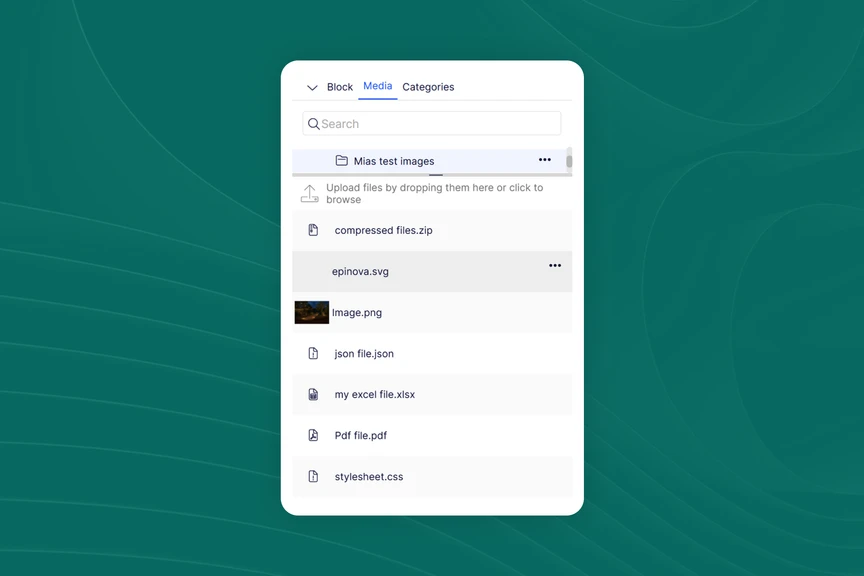
Task: Click the folder tree scrollbar handle
Action: point(569,160)
